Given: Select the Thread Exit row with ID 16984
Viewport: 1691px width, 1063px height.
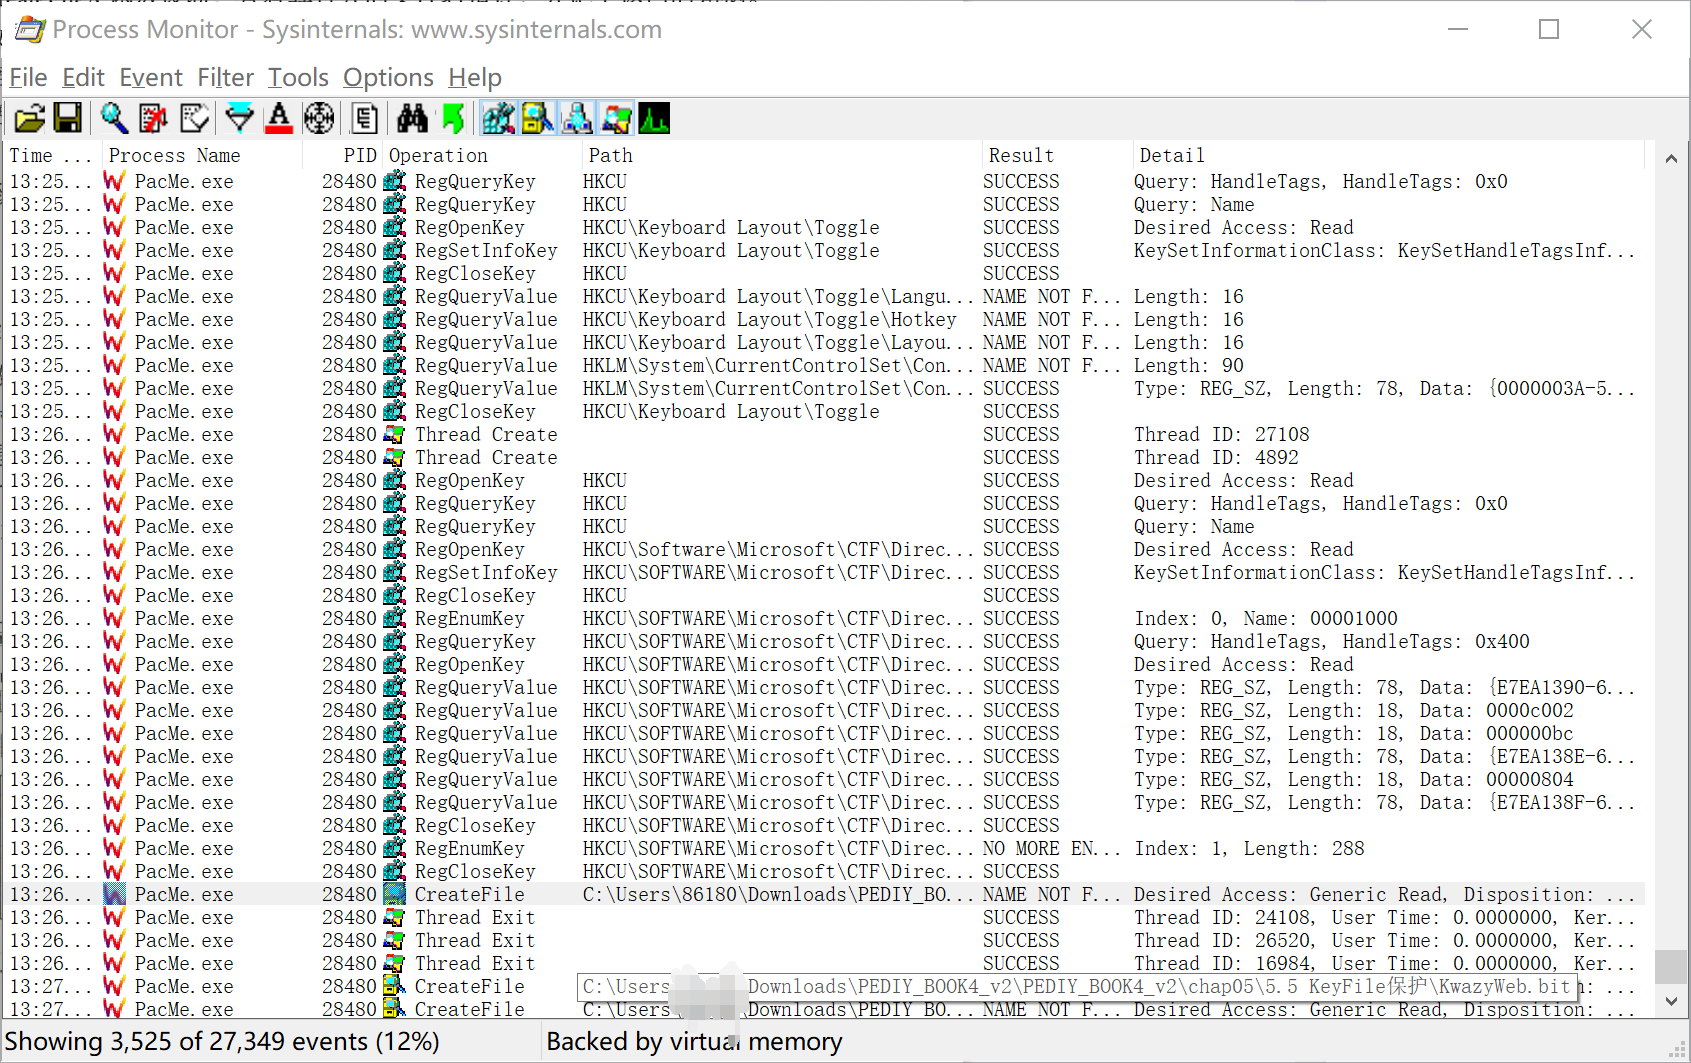Looking at the screenshot, I should (824, 963).
